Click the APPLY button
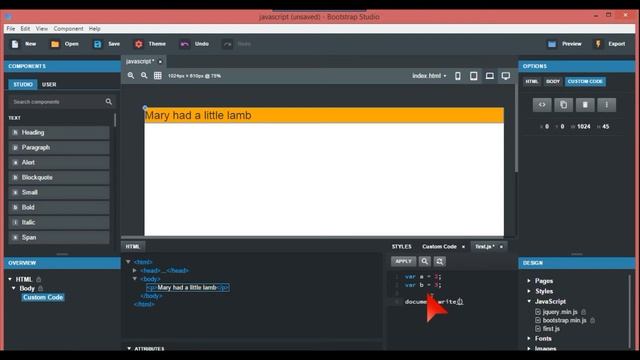This screenshot has height=360, width=640. pos(403,261)
